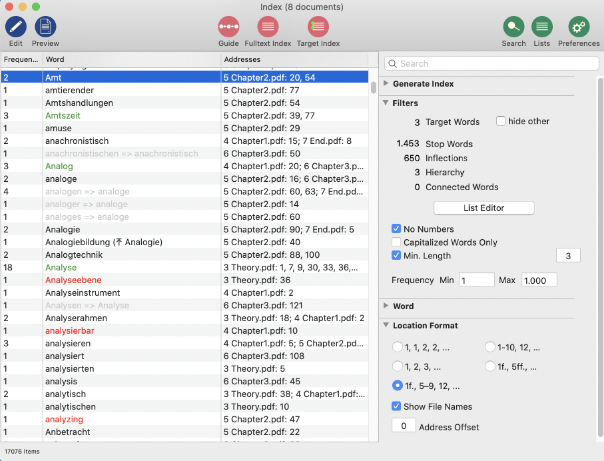Click the Frequency Max field
604x461 pixels.
539,280
